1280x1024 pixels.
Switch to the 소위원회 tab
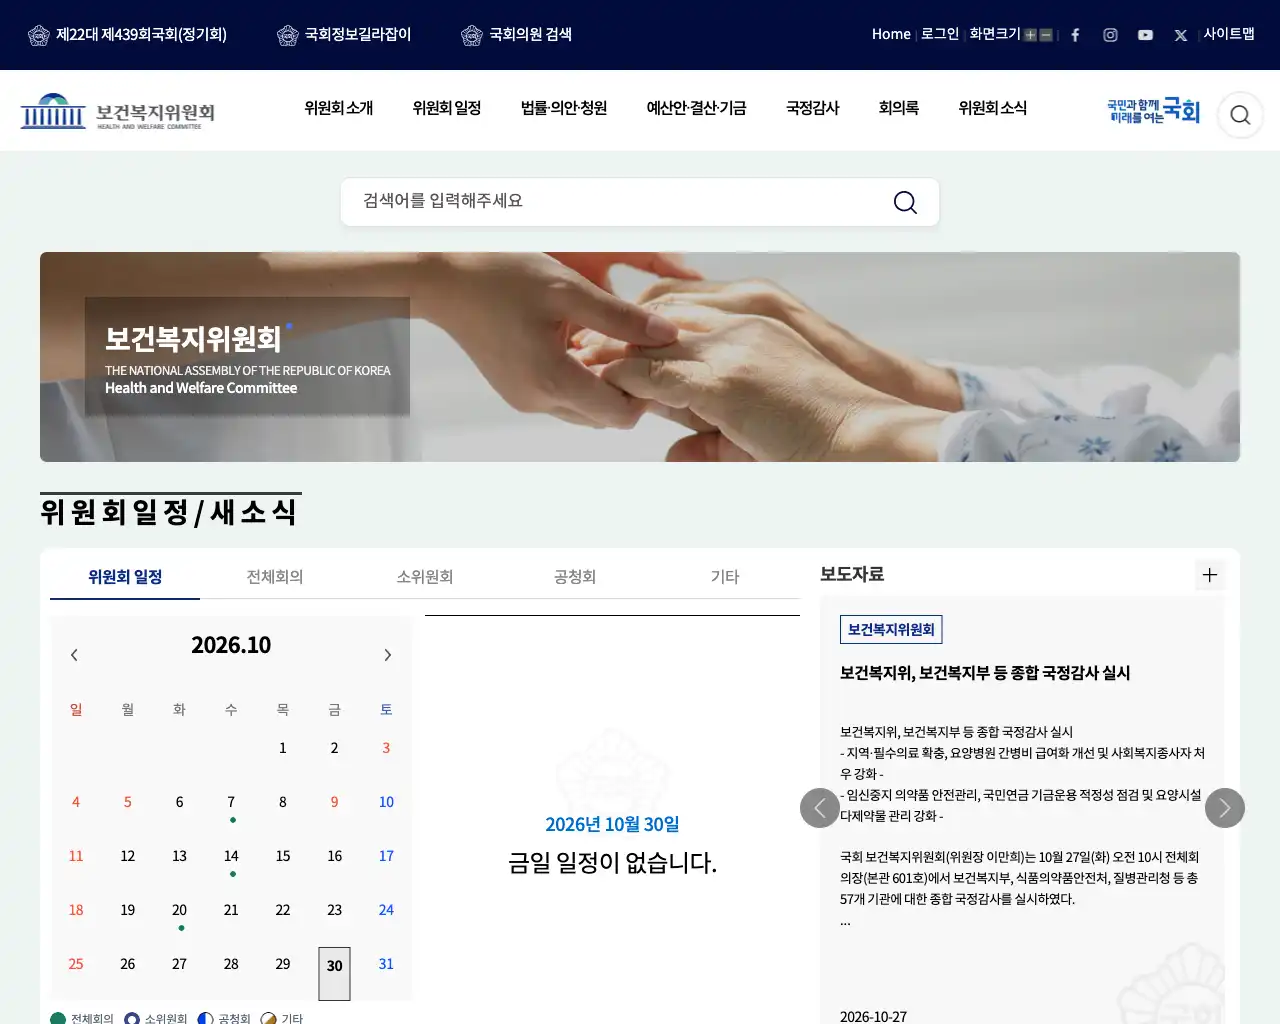coord(425,577)
